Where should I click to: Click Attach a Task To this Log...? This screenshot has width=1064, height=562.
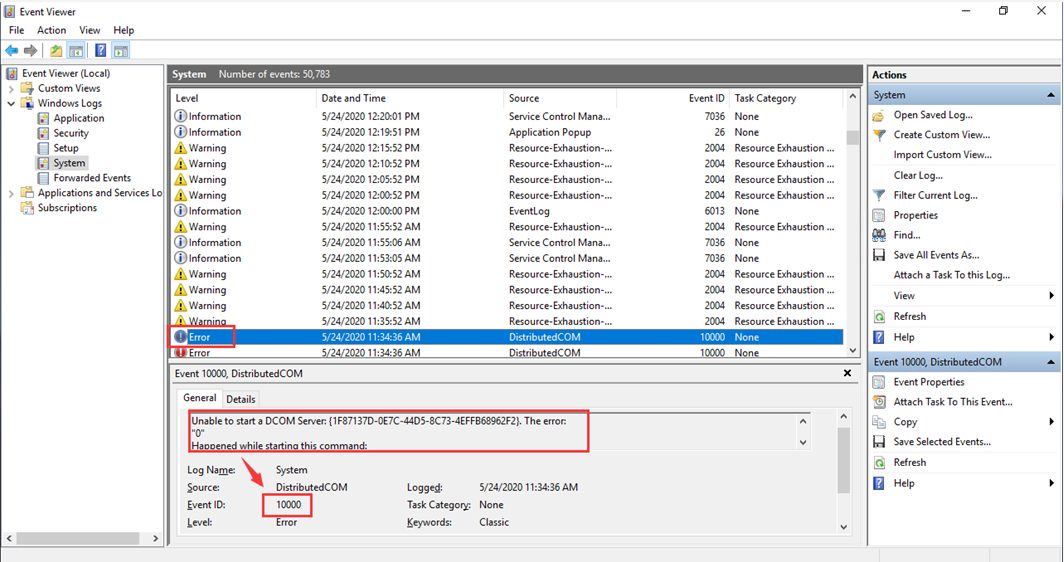[x=952, y=275]
